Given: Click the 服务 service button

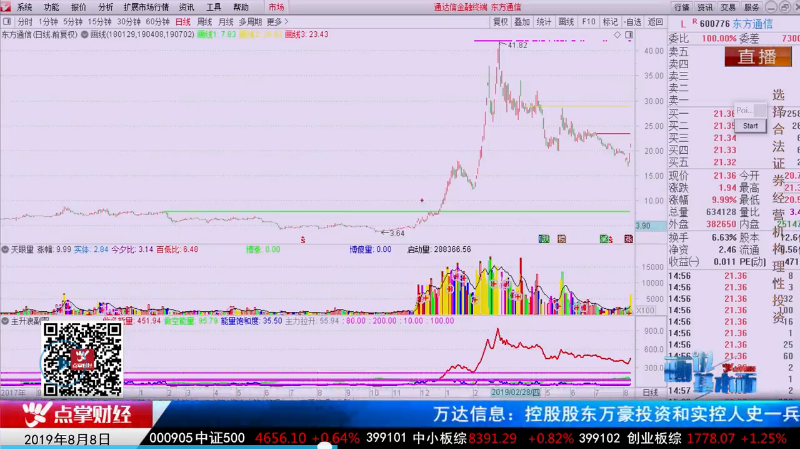Looking at the screenshot, I should [751, 7].
